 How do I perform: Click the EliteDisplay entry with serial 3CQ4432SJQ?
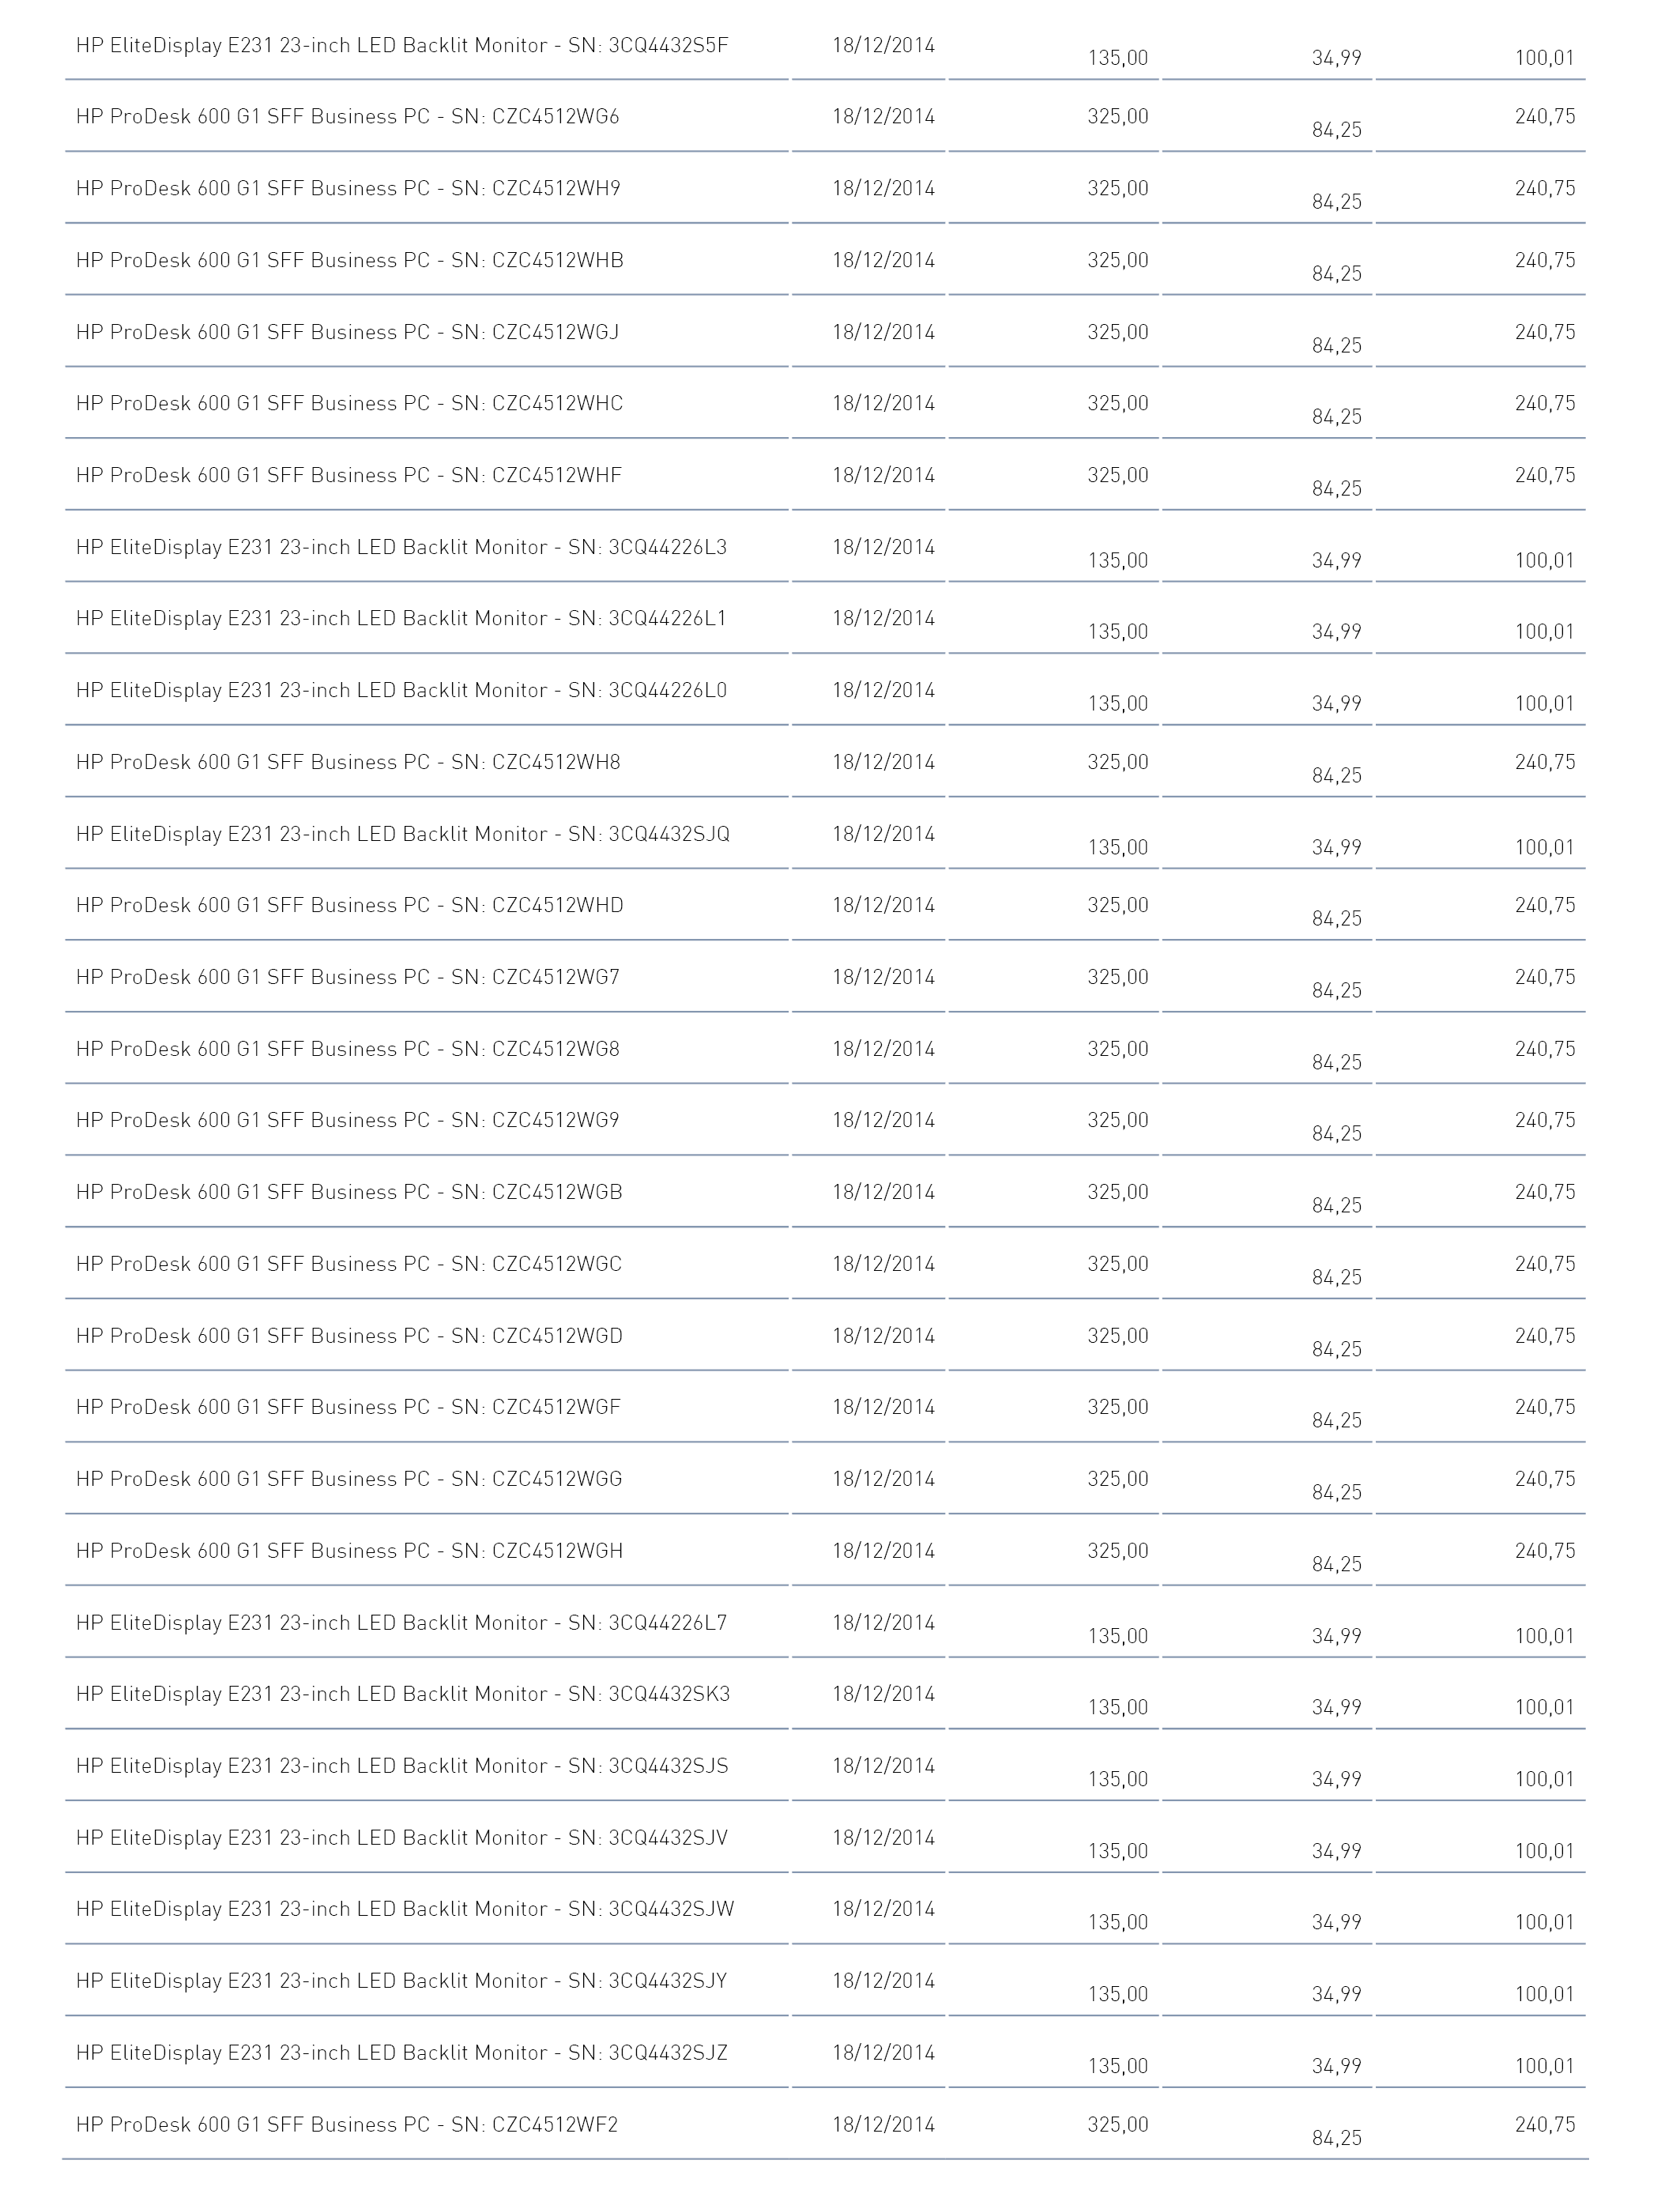pos(826,835)
